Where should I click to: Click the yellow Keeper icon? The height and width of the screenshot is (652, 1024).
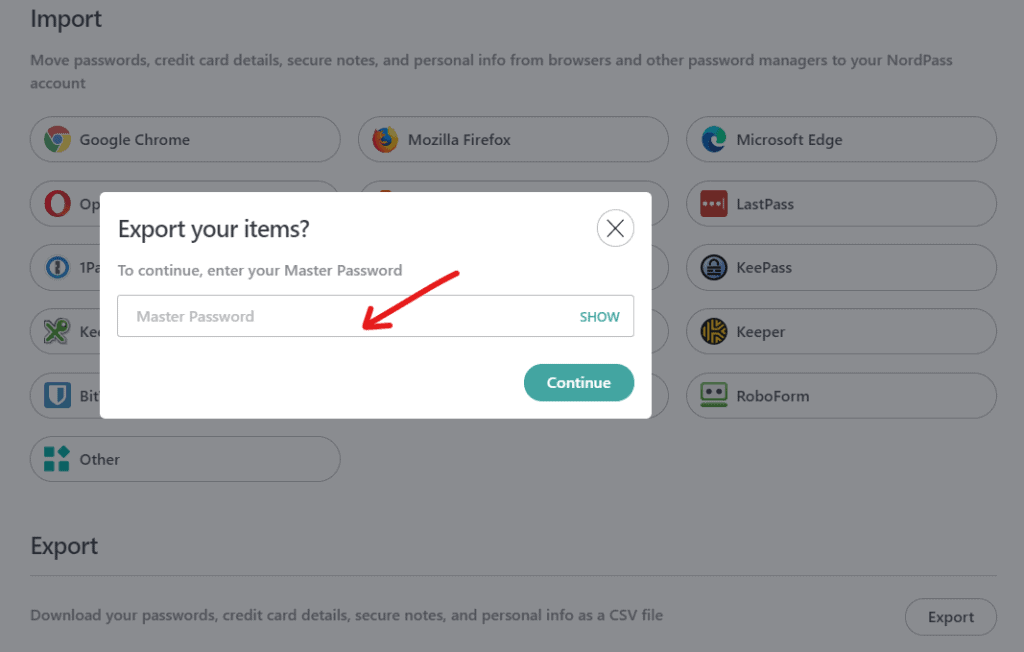tap(713, 332)
